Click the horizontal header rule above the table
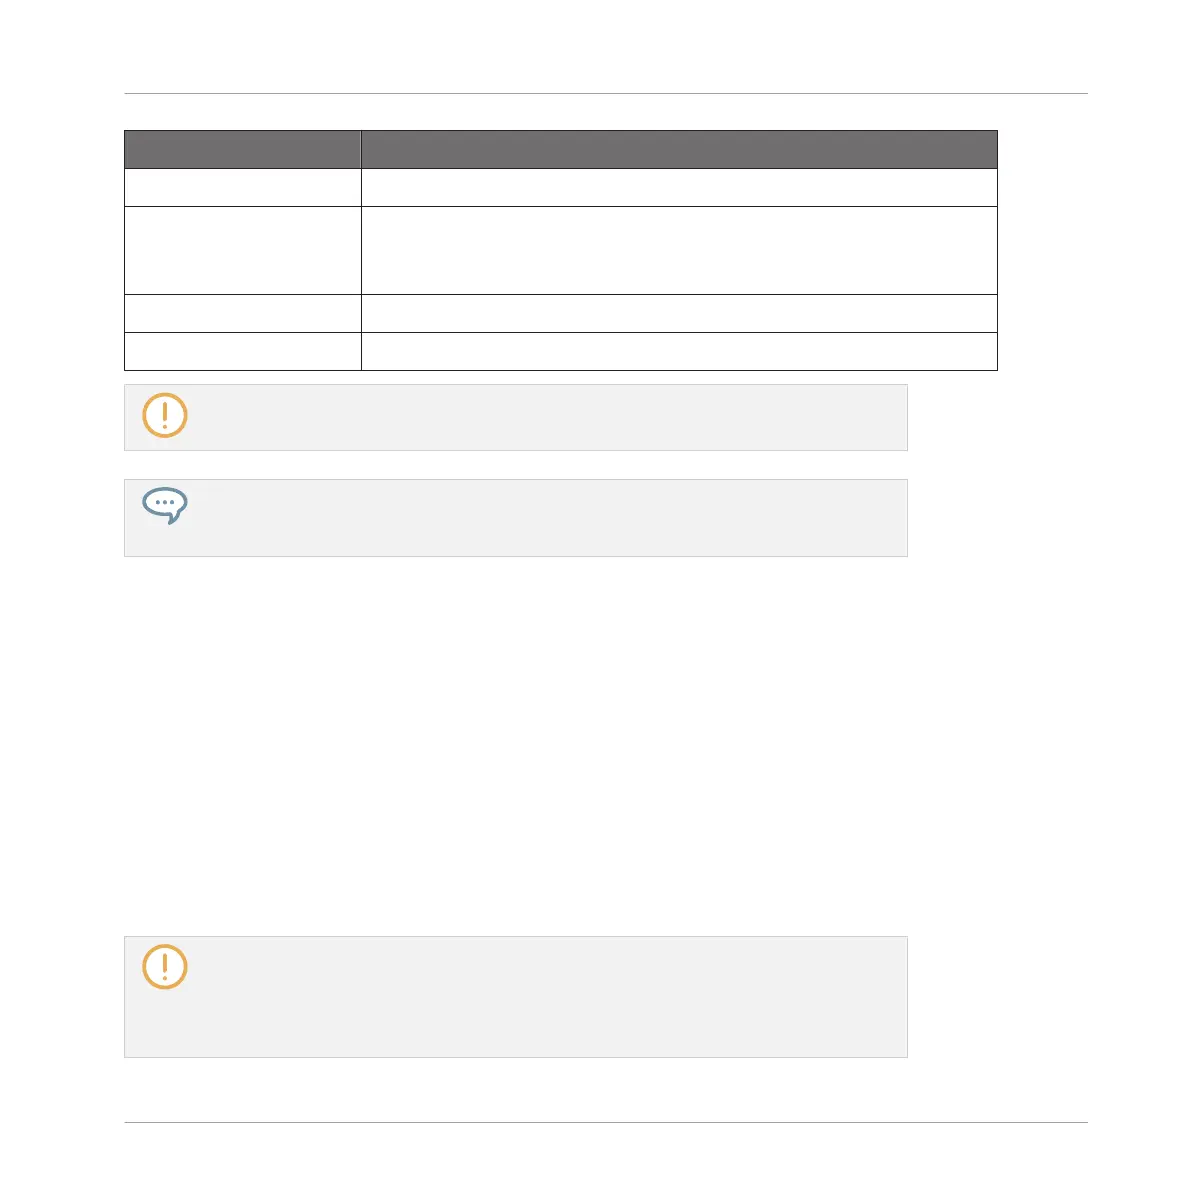This screenshot has width=1191, height=1191. (606, 93)
